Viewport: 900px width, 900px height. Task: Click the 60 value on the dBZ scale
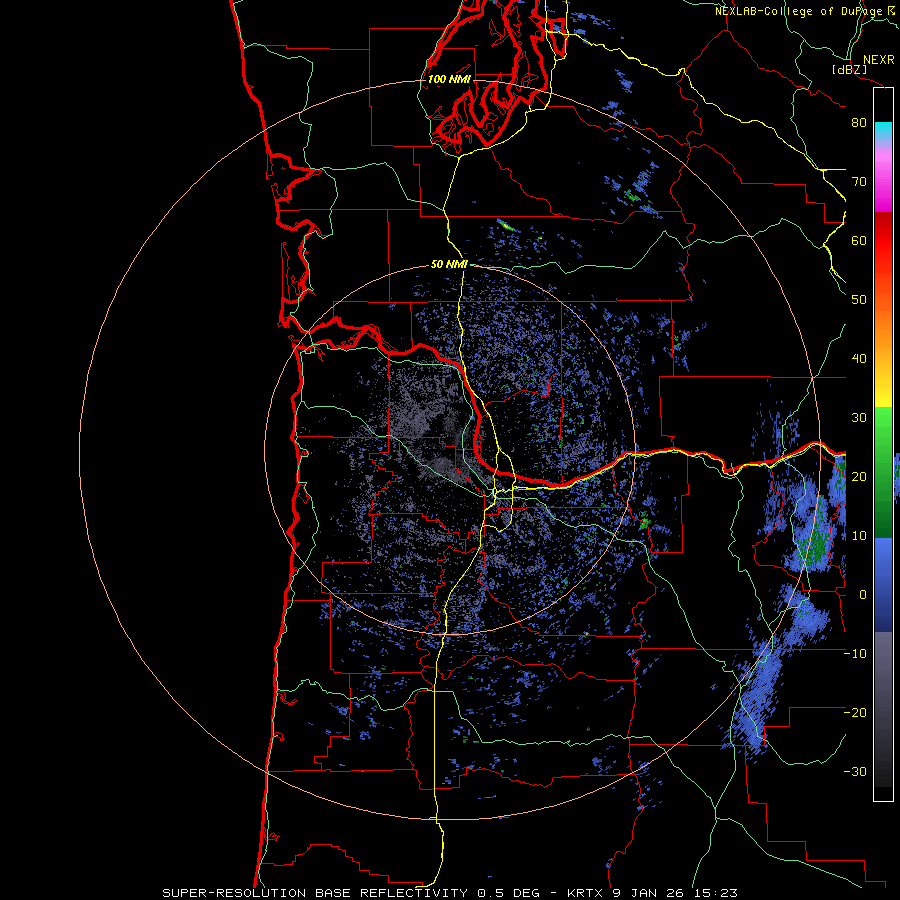[x=859, y=240]
